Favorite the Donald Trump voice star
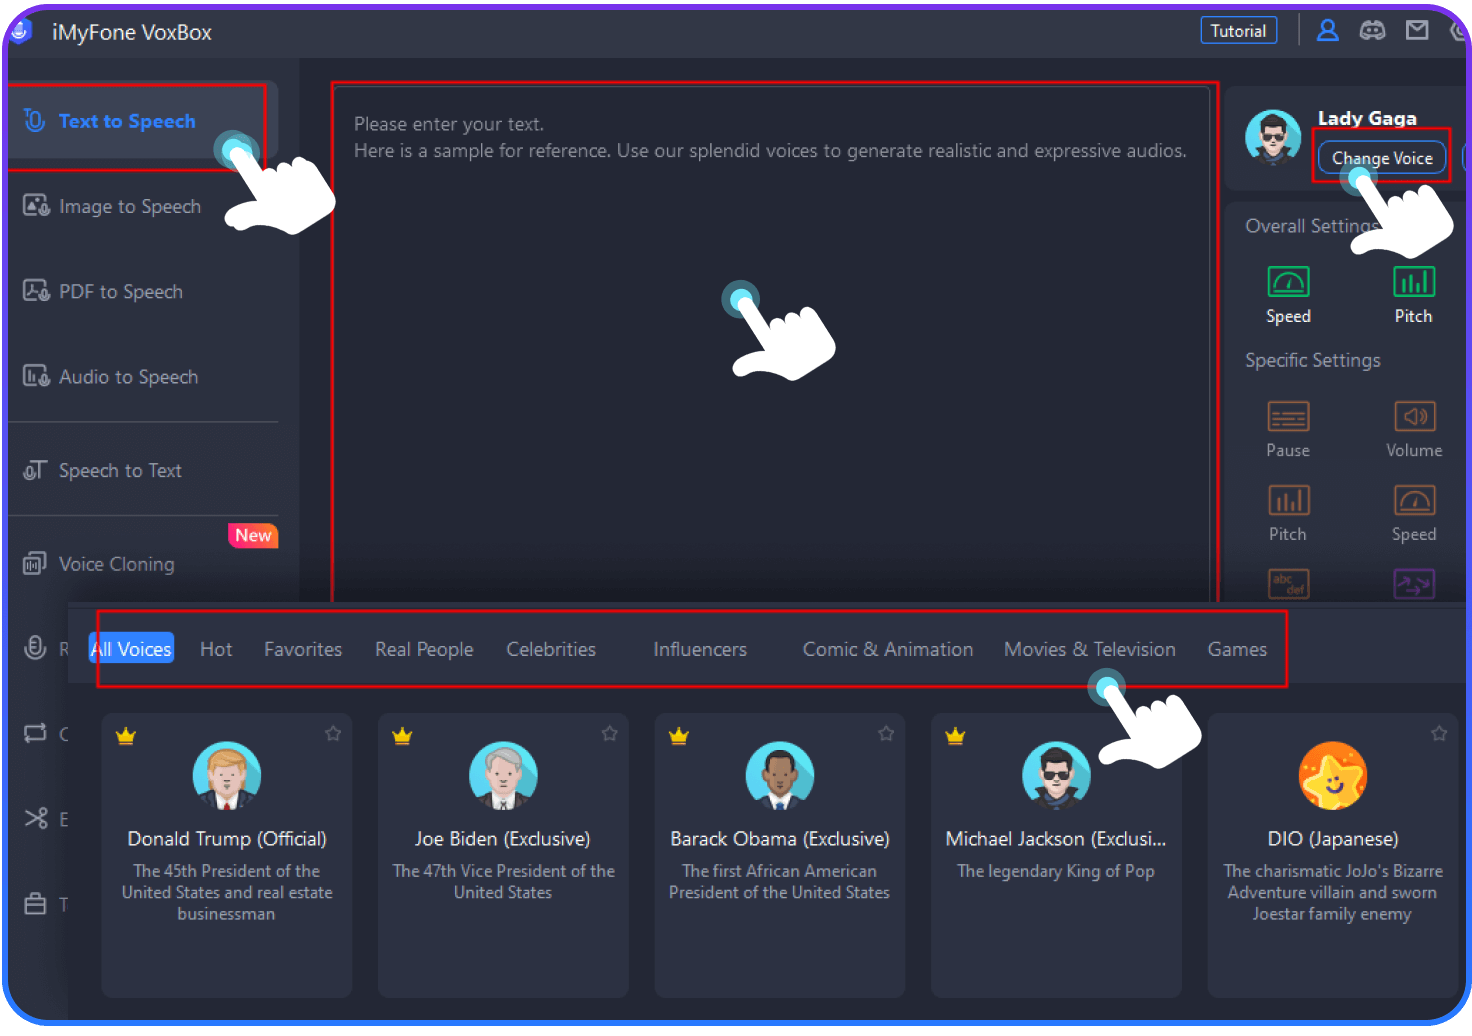The image size is (1472, 1036). click(333, 734)
